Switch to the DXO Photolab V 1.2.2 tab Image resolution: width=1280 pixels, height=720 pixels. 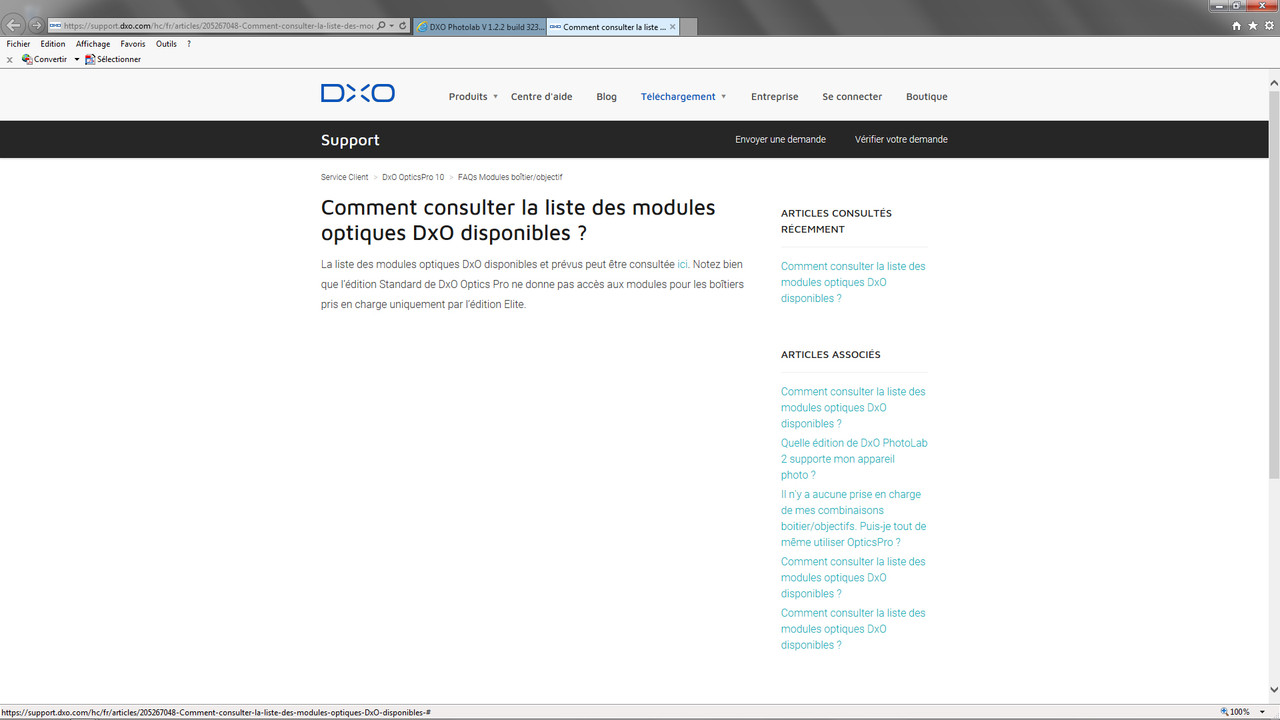tap(479, 27)
